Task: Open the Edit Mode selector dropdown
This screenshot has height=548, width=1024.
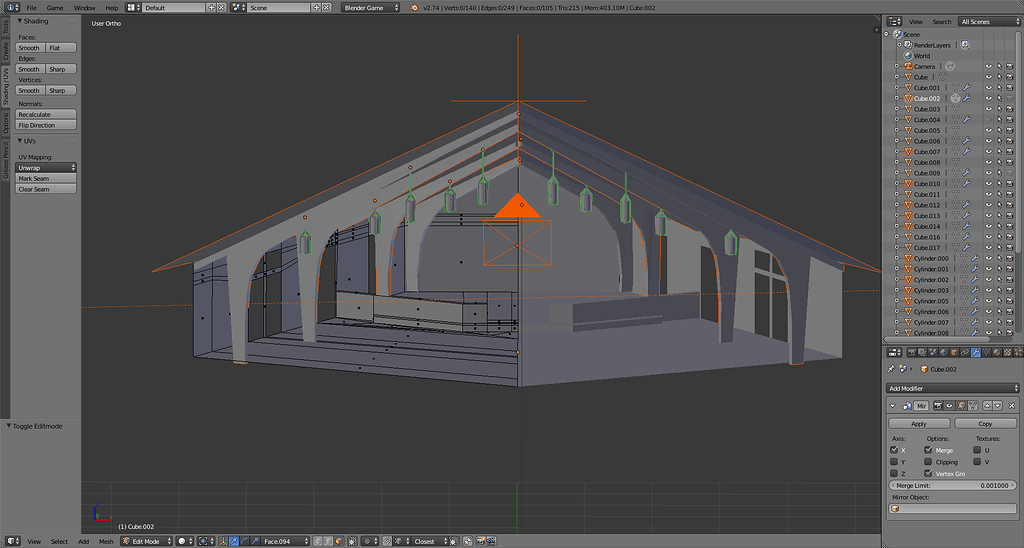Action: pos(147,541)
